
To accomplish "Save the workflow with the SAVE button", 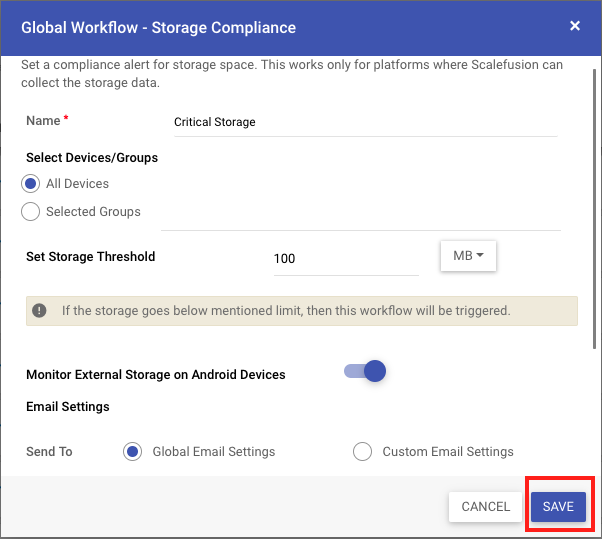I will point(558,507).
